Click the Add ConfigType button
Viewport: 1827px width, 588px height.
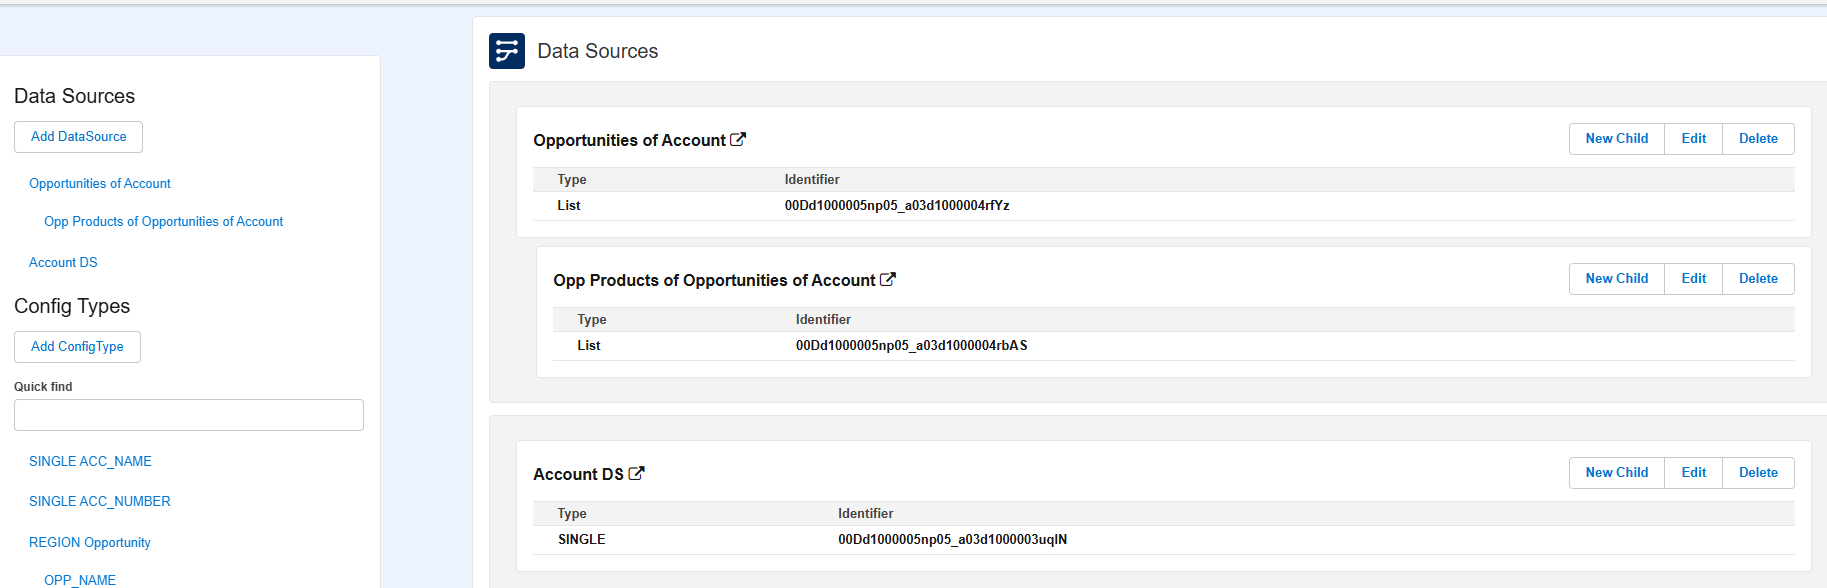coord(77,347)
